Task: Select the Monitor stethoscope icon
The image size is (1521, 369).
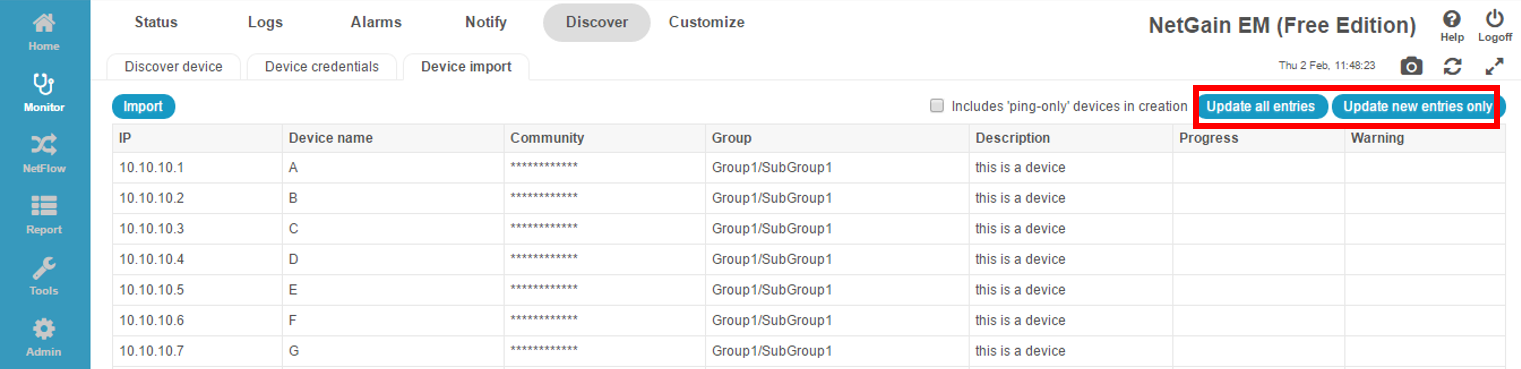Action: pos(44,84)
